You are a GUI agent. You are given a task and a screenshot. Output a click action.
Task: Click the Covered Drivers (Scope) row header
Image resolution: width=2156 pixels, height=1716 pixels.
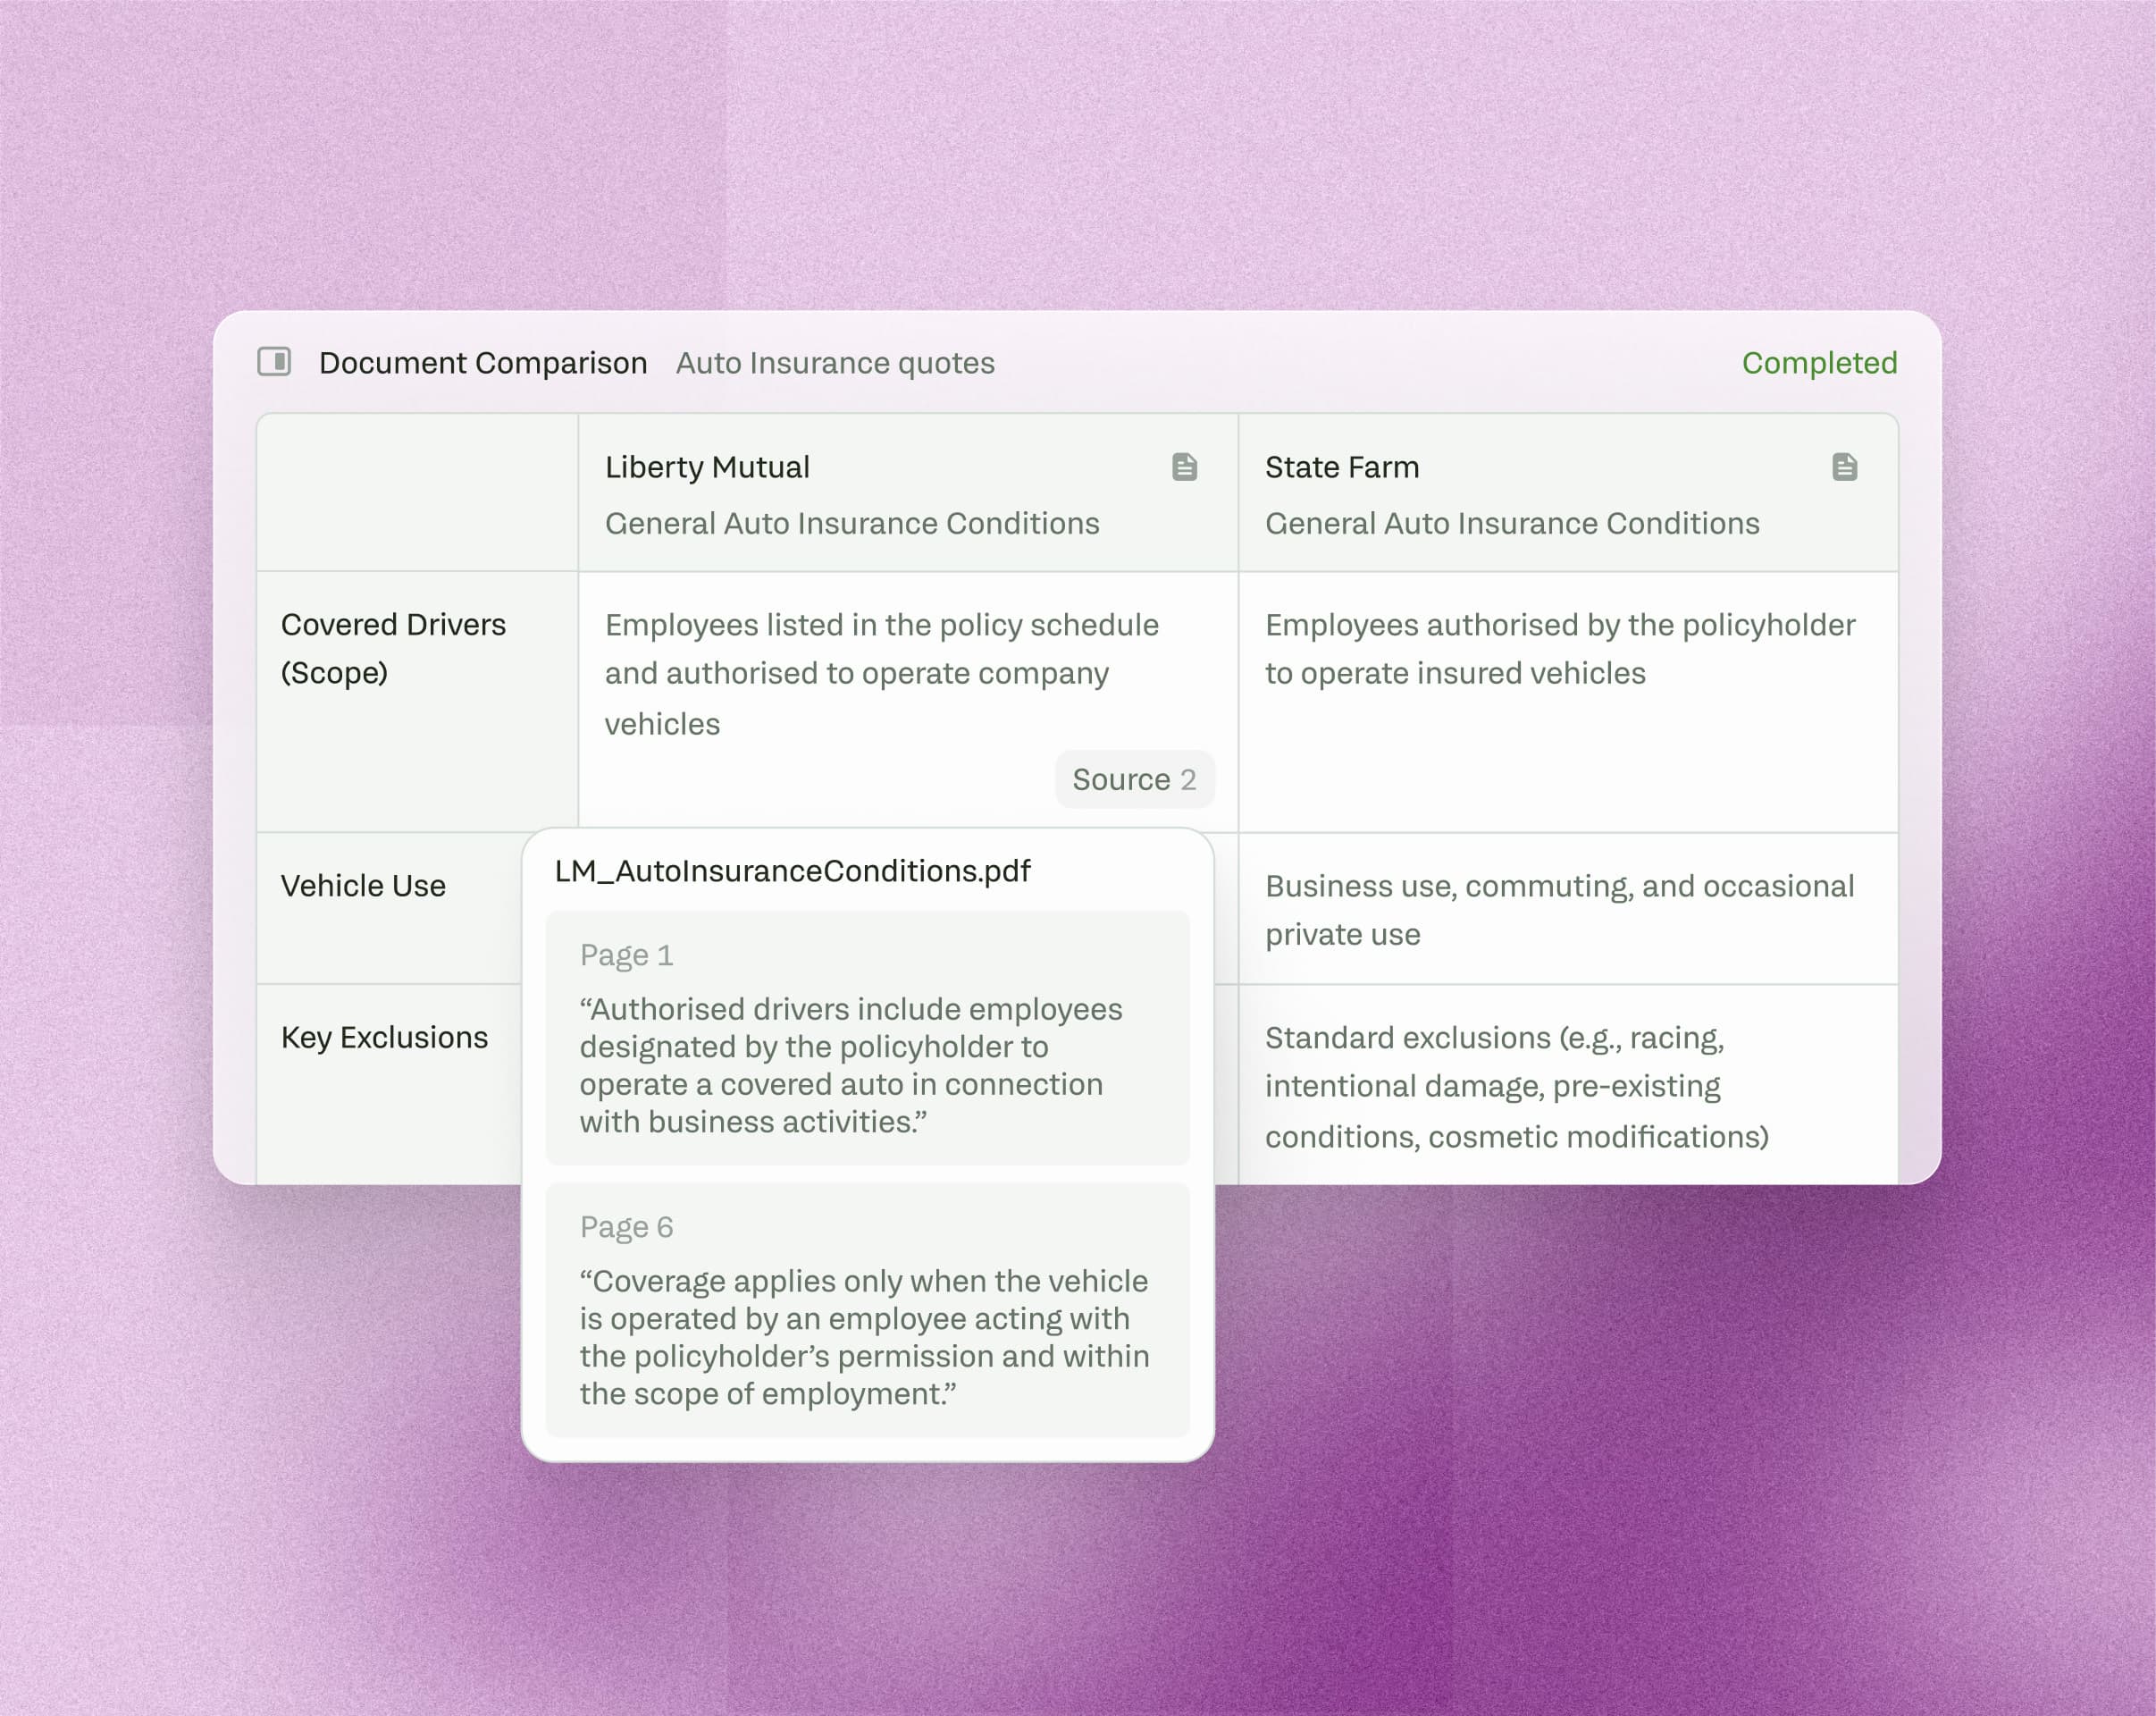(x=394, y=648)
